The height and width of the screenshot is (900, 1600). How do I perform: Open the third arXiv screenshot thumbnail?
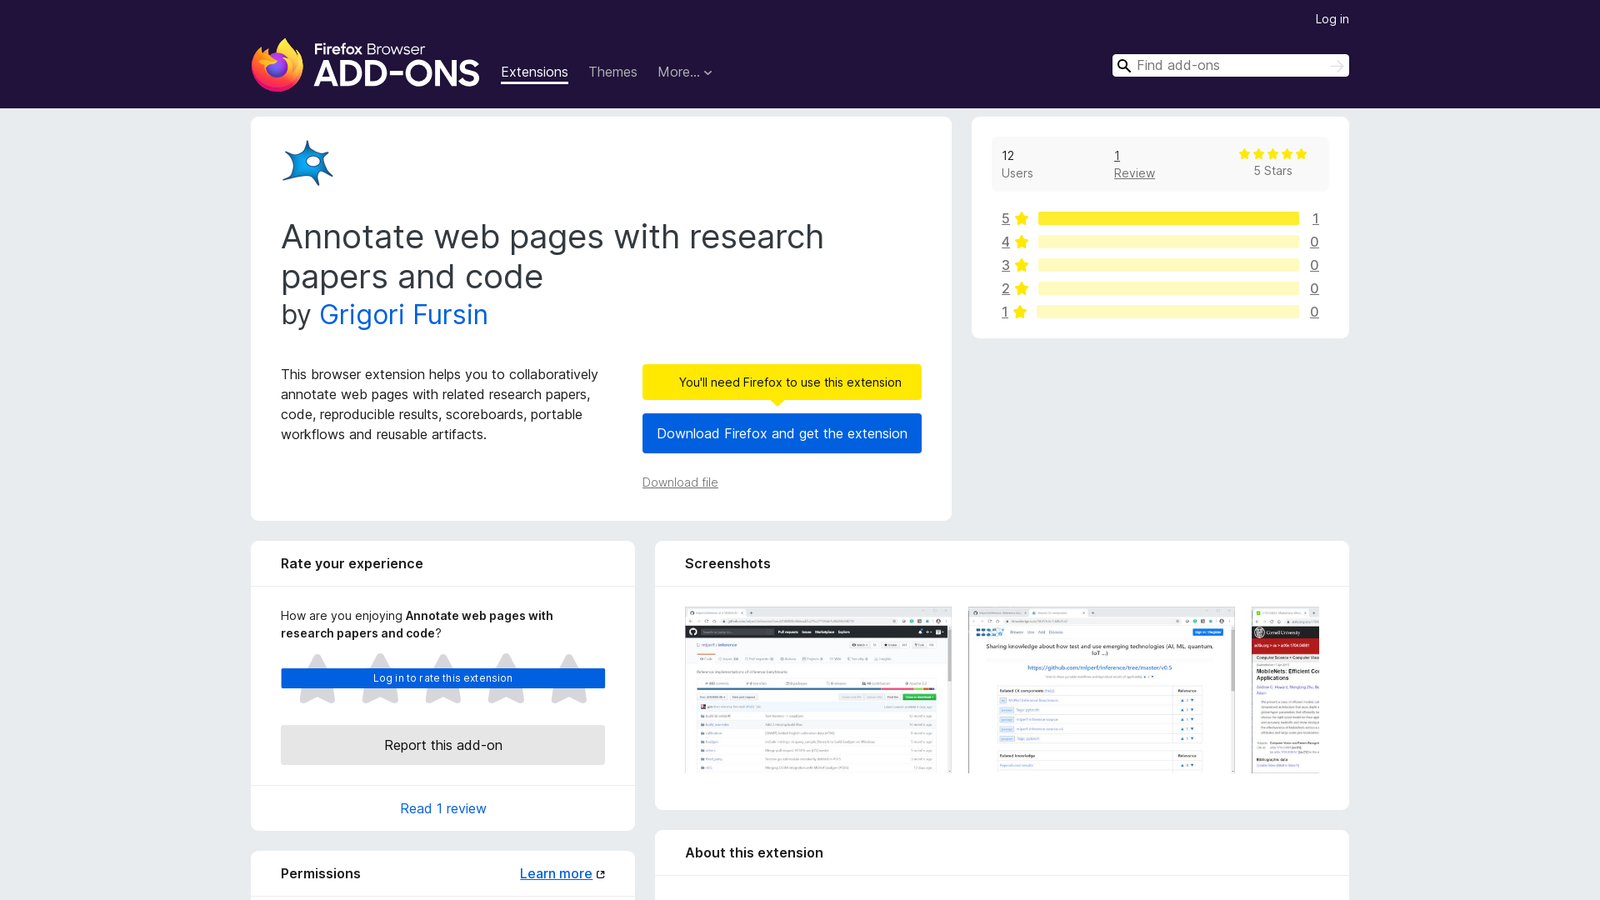[x=1285, y=690]
